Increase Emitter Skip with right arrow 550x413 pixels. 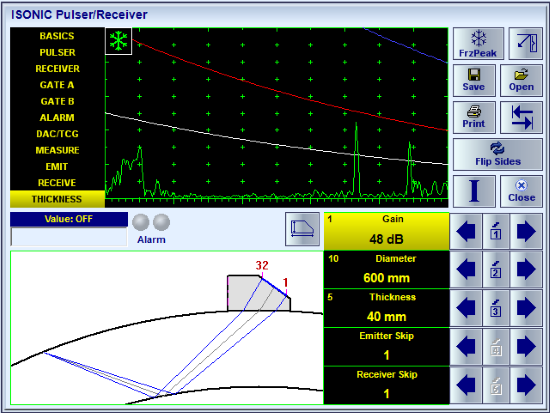point(526,347)
